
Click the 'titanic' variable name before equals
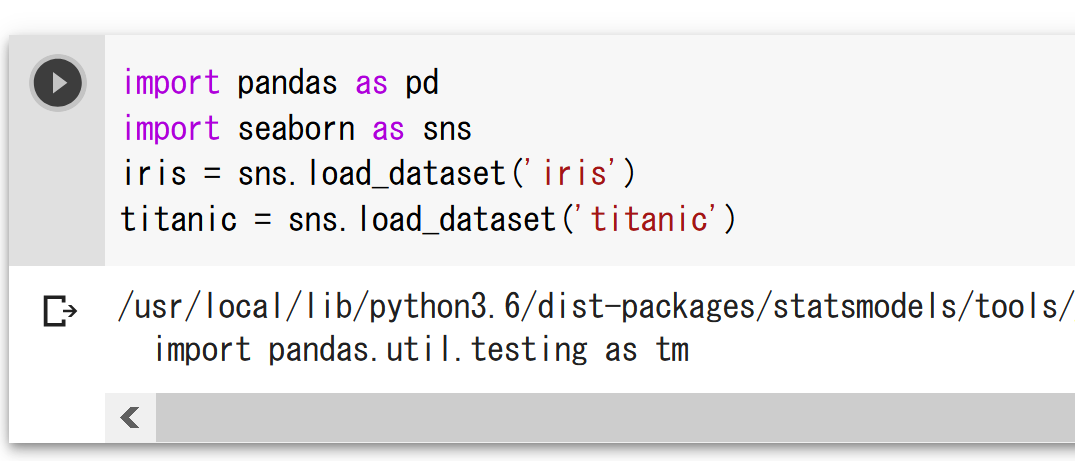coord(179,220)
